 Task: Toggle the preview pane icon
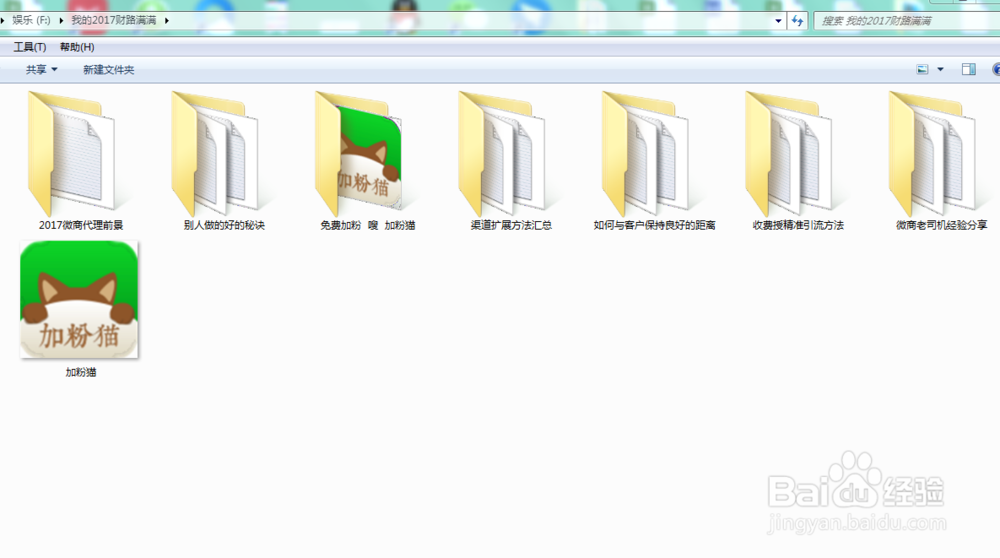coord(969,70)
